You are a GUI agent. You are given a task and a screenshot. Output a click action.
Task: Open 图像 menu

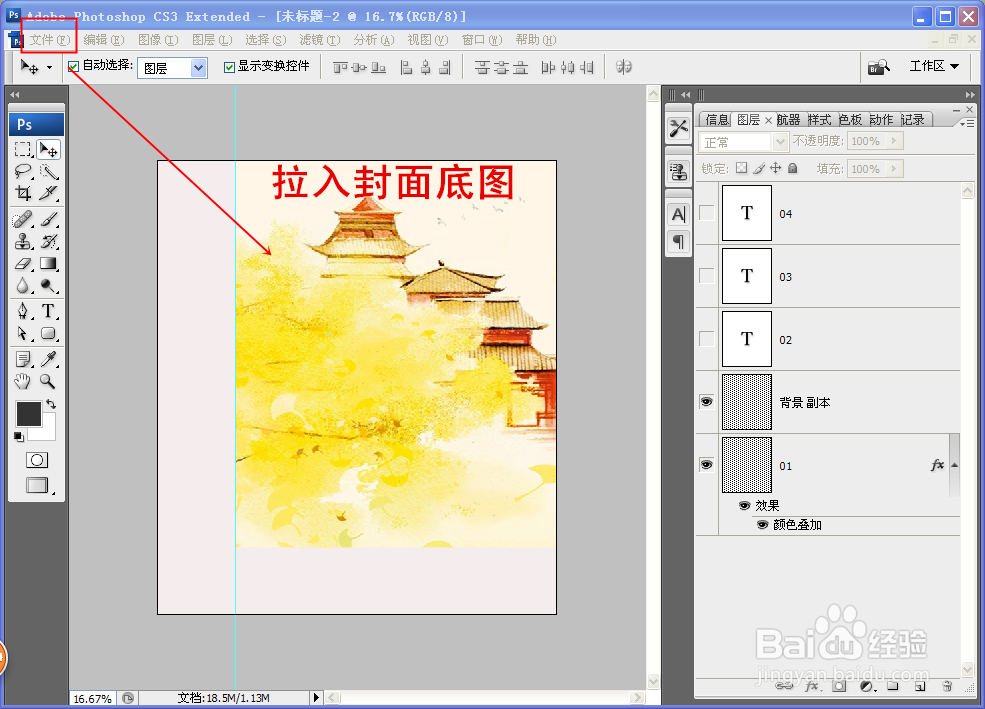click(158, 40)
